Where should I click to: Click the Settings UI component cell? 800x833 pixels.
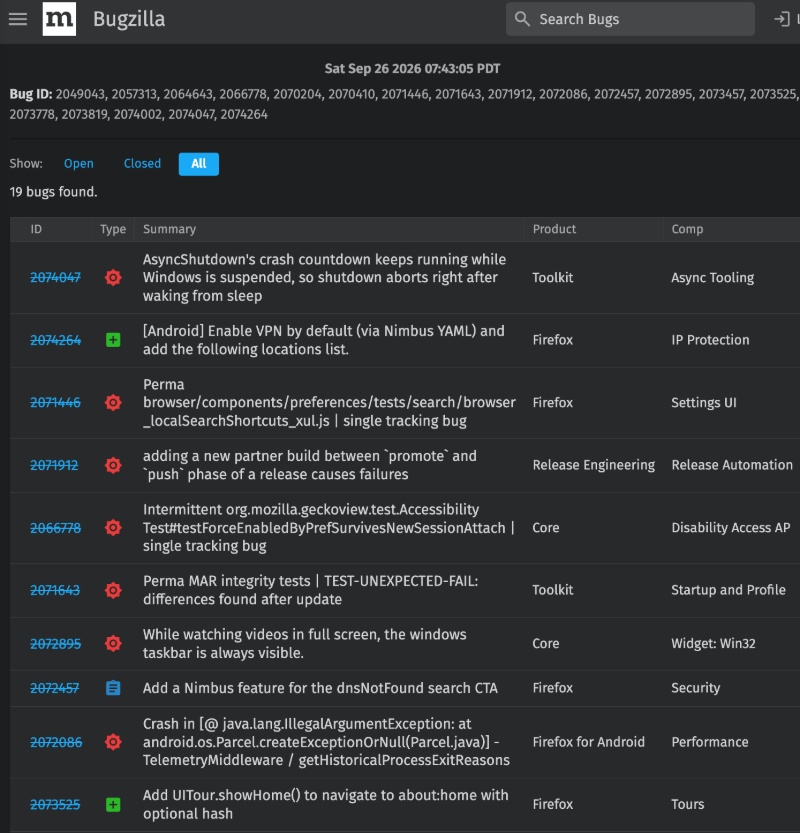pos(704,403)
